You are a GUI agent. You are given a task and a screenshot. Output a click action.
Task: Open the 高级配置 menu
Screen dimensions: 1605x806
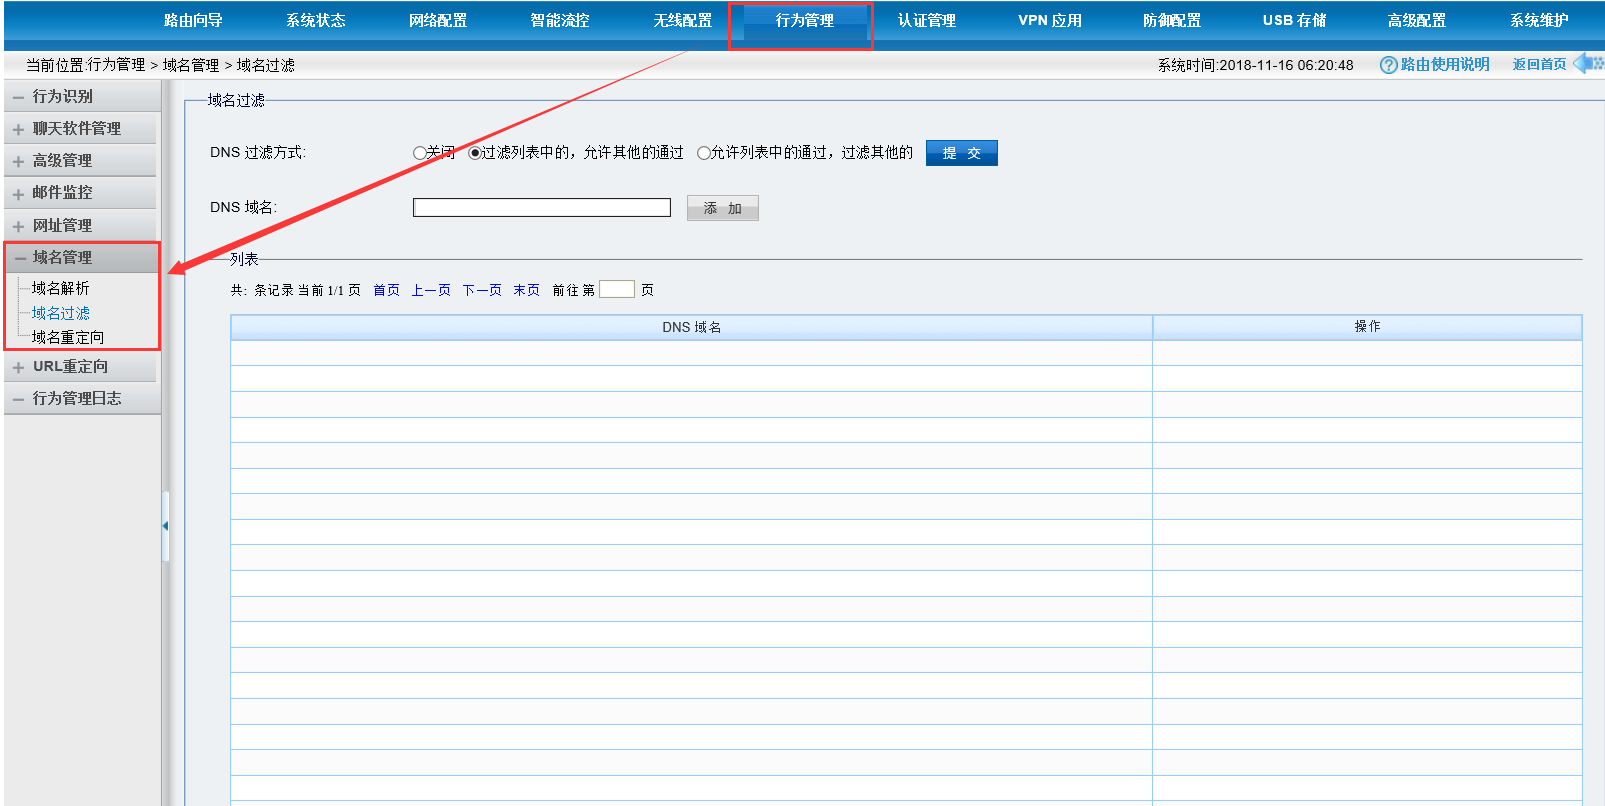coord(1417,20)
